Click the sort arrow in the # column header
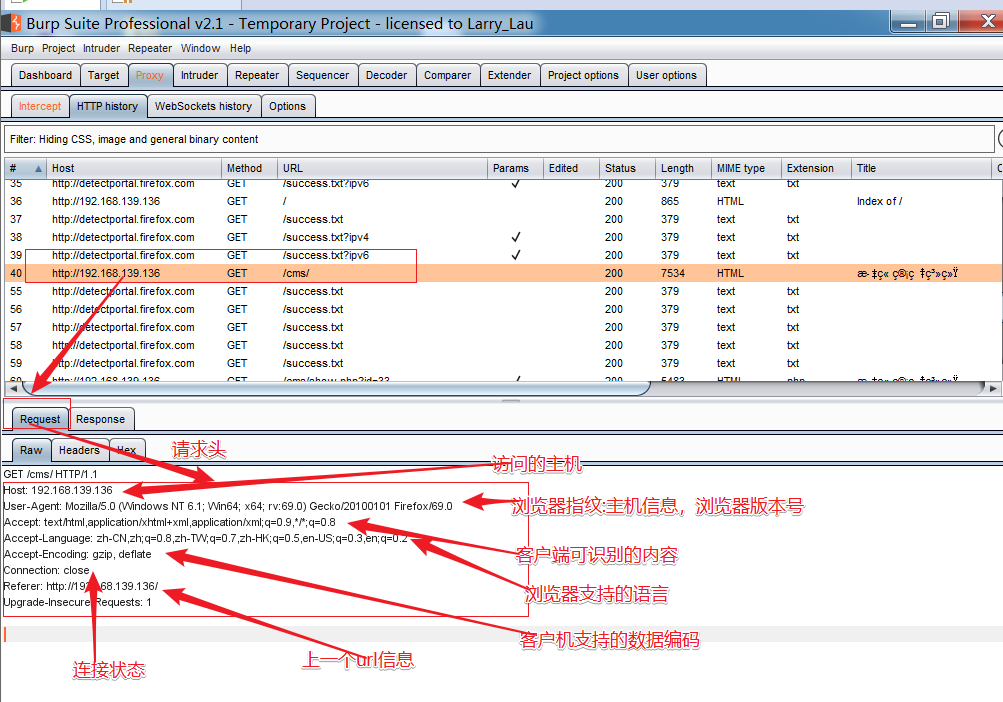This screenshot has height=702, width=1003. 38,168
